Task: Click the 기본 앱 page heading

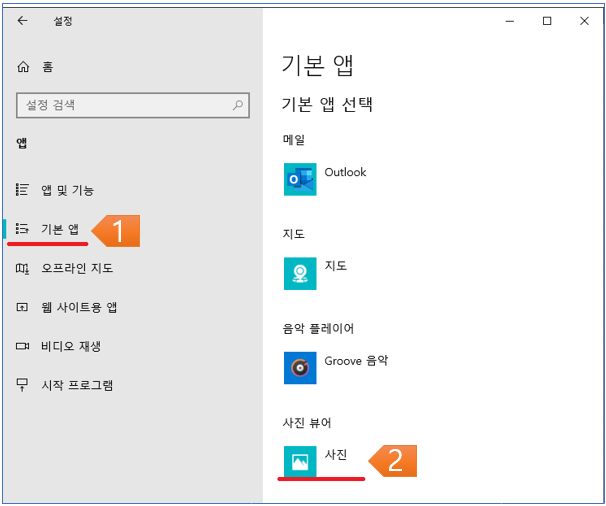Action: (317, 65)
